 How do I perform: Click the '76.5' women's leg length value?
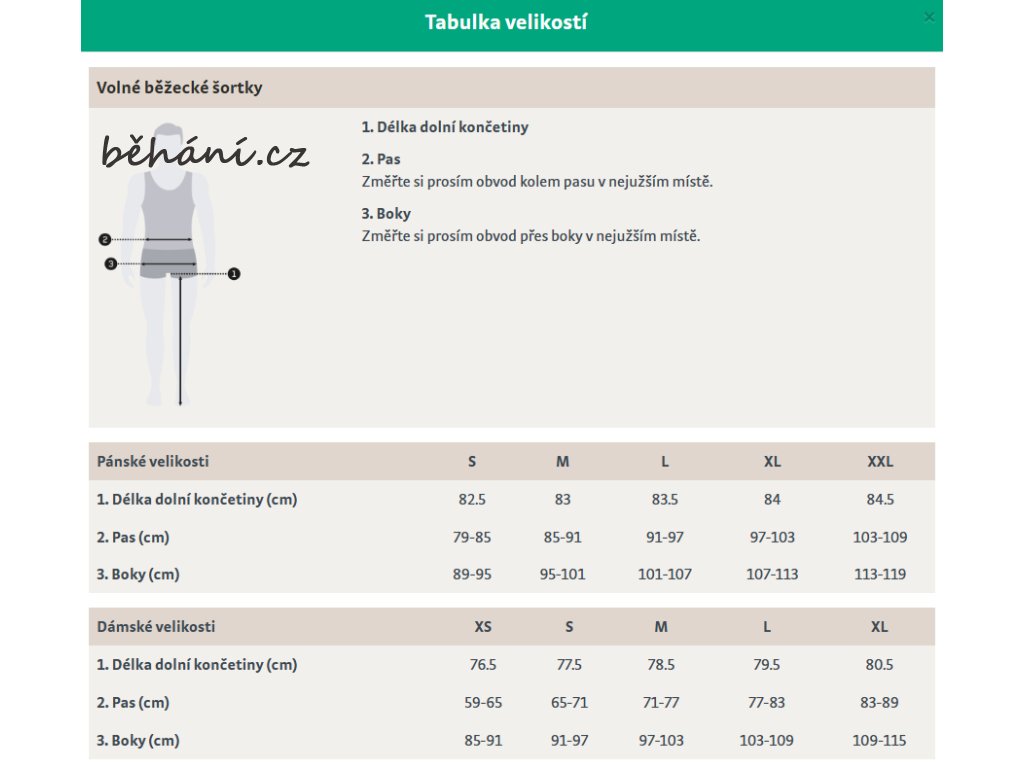[x=483, y=665]
